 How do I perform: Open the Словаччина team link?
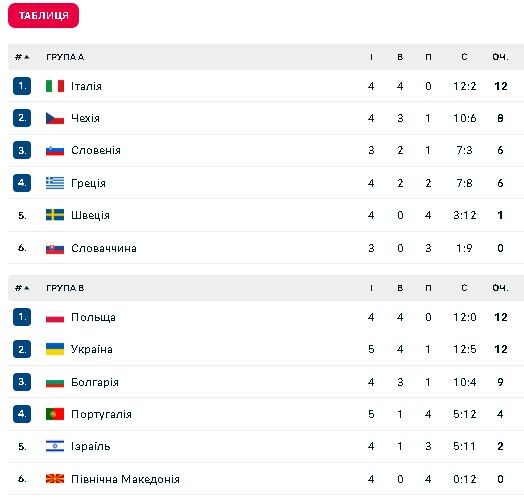tap(104, 248)
